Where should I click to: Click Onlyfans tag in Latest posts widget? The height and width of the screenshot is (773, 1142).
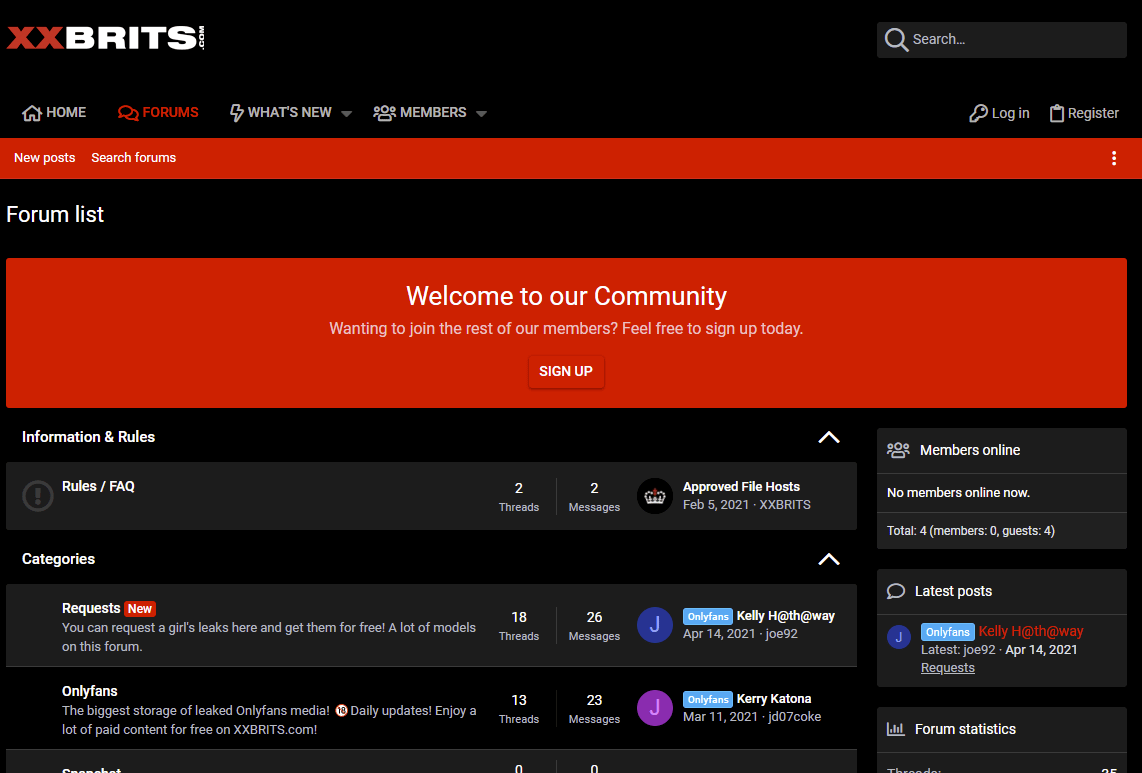pyautogui.click(x=948, y=632)
